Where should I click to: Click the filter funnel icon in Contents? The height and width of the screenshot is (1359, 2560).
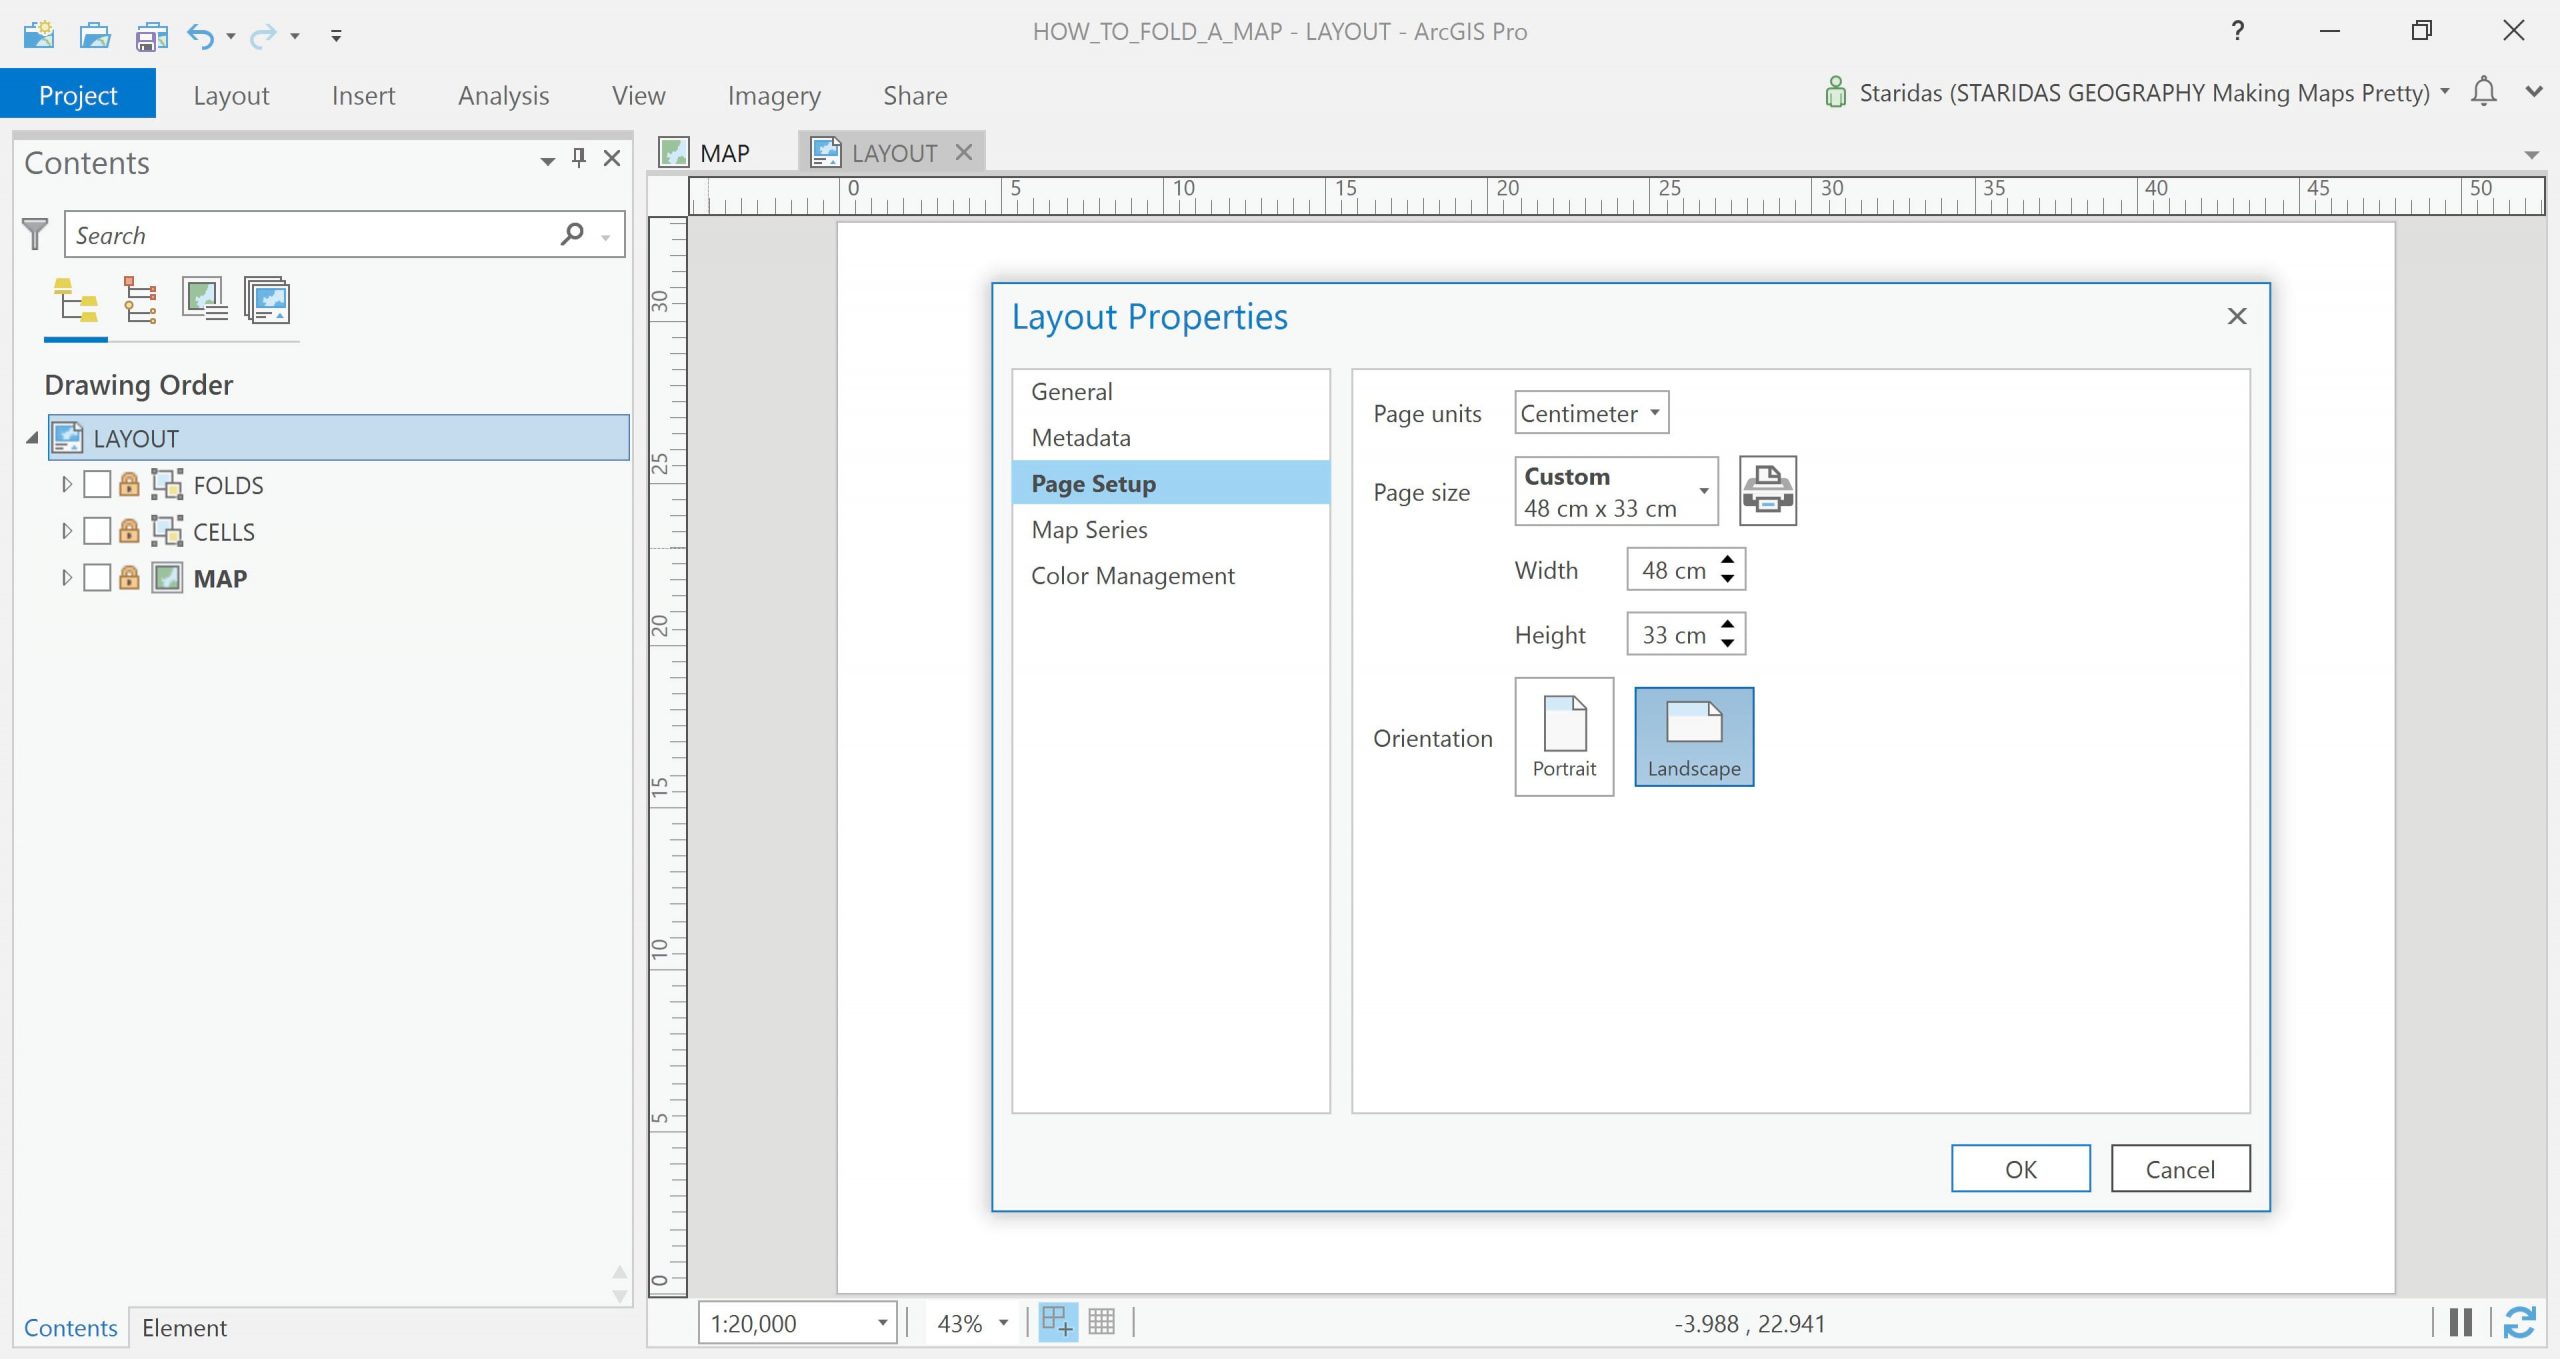pos(35,235)
